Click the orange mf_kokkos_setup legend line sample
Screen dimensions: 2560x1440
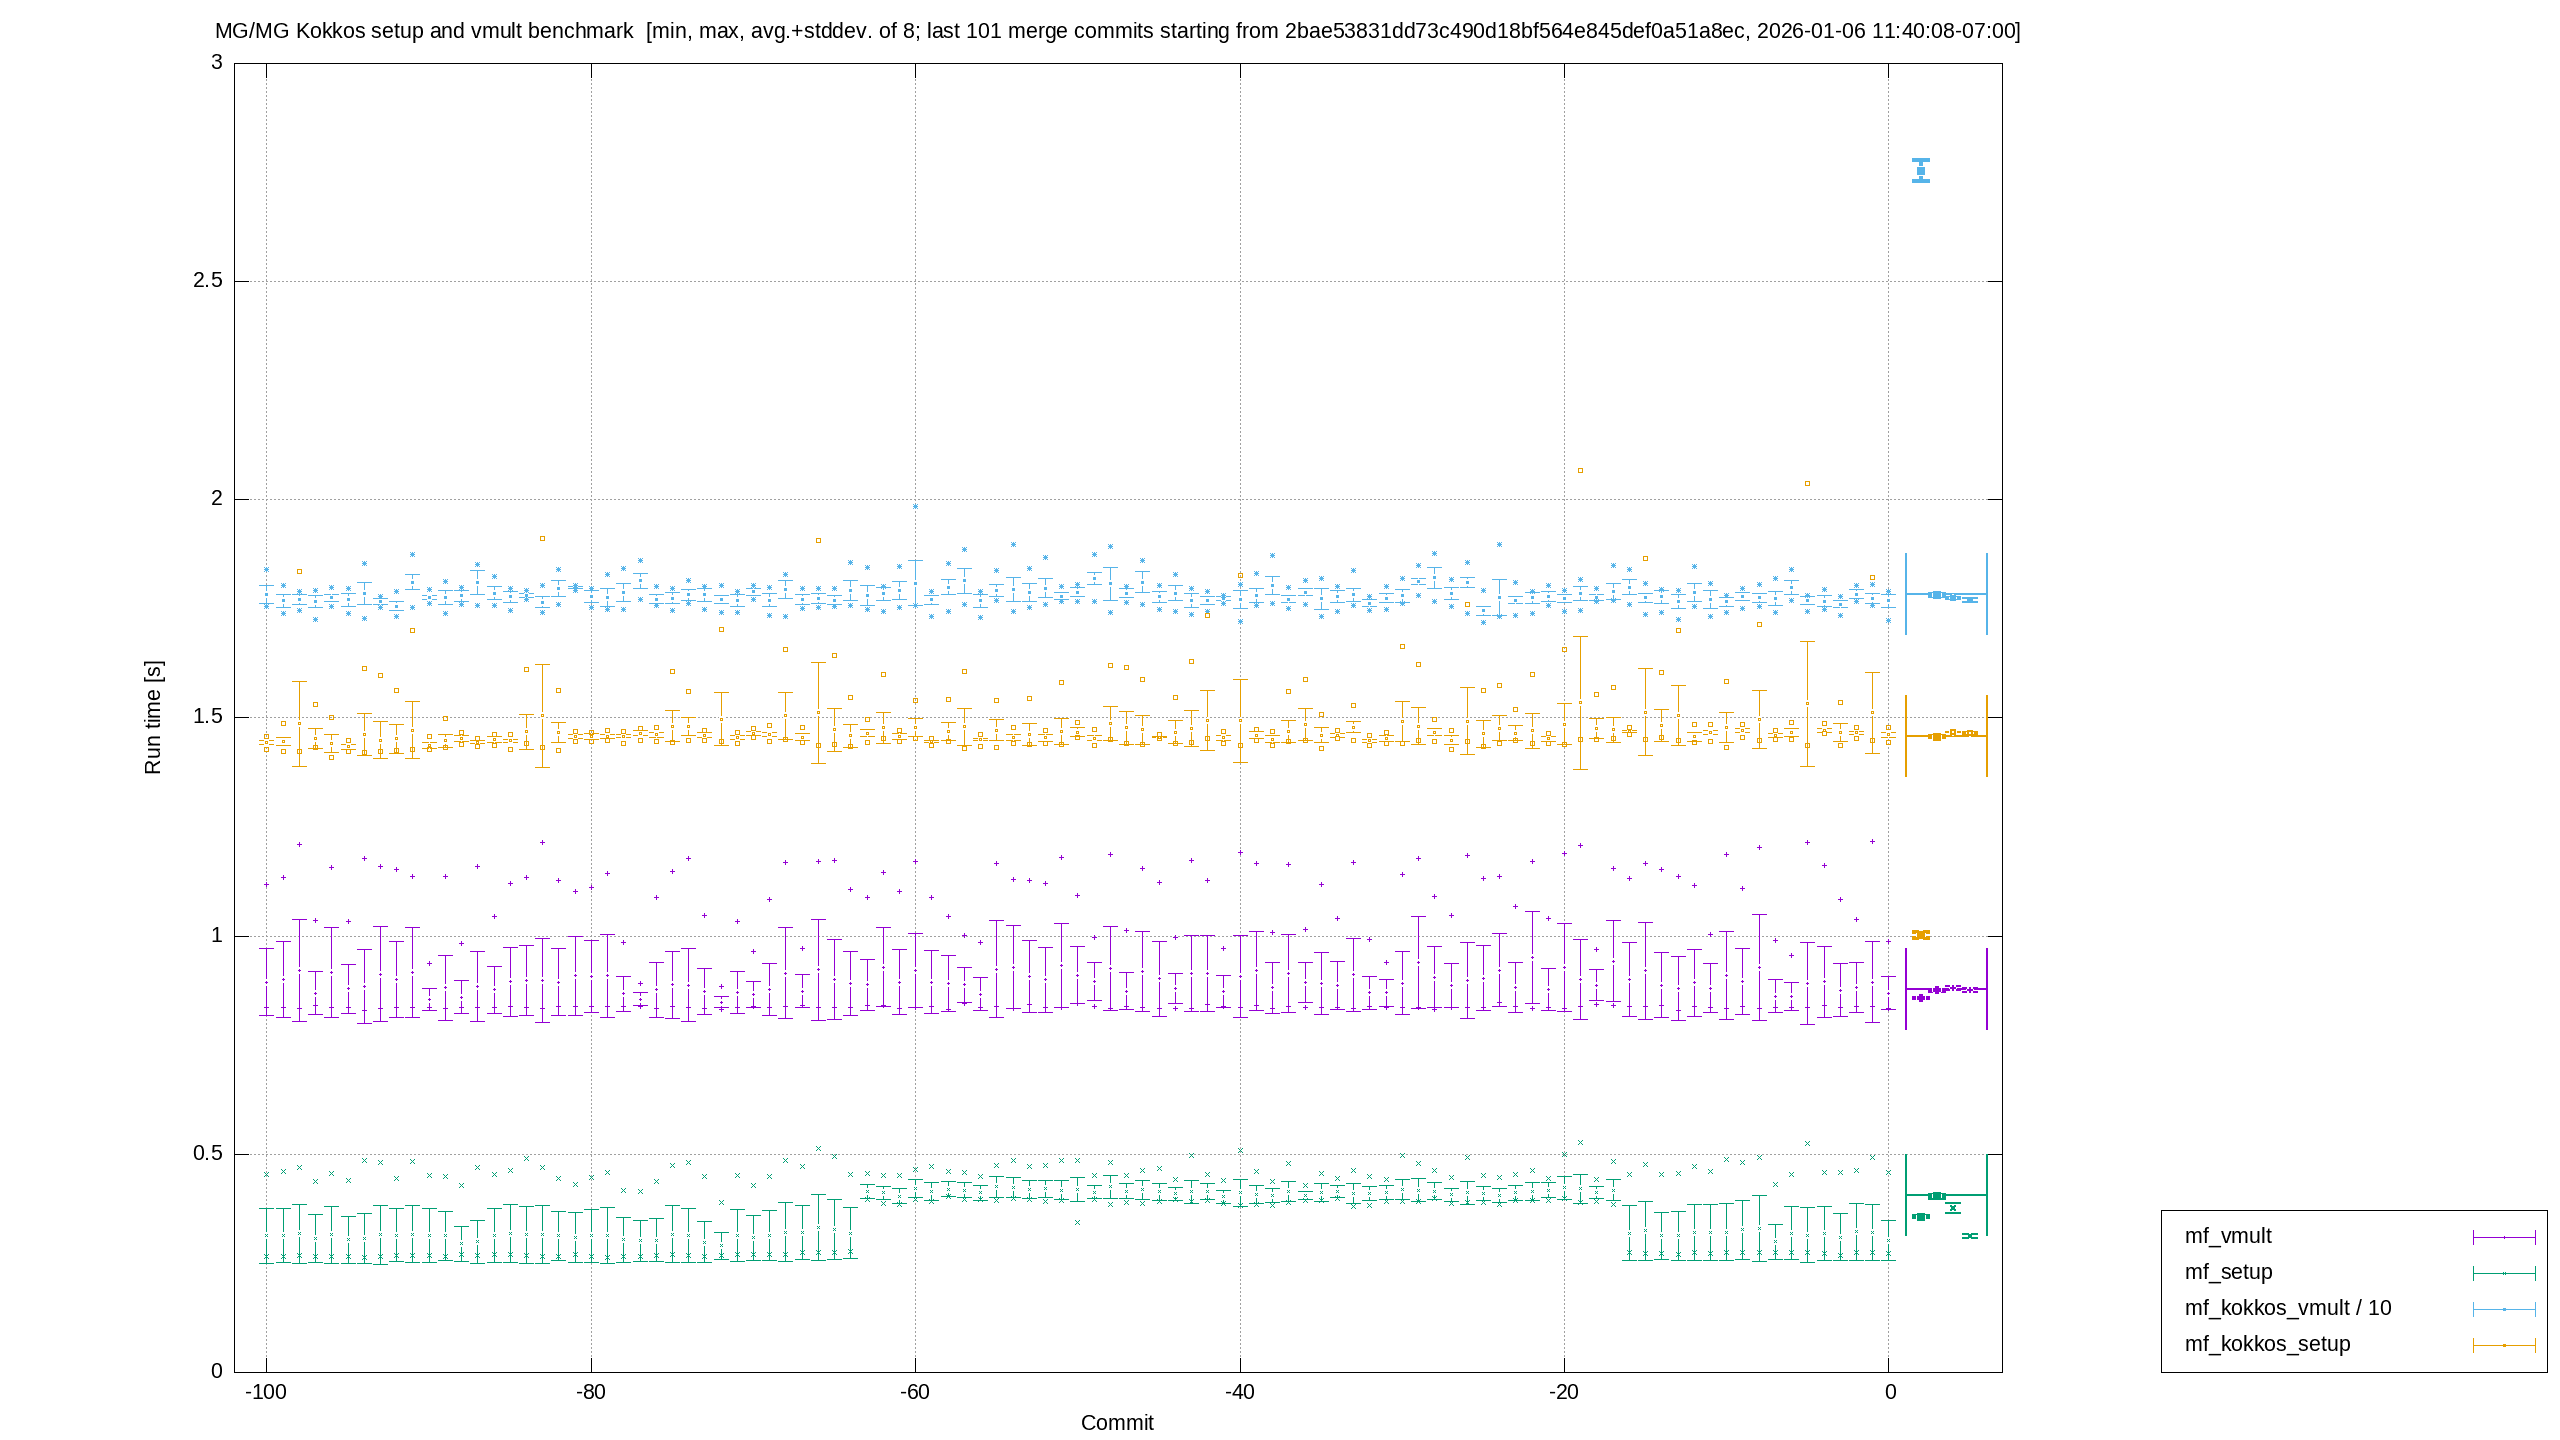(2504, 1345)
